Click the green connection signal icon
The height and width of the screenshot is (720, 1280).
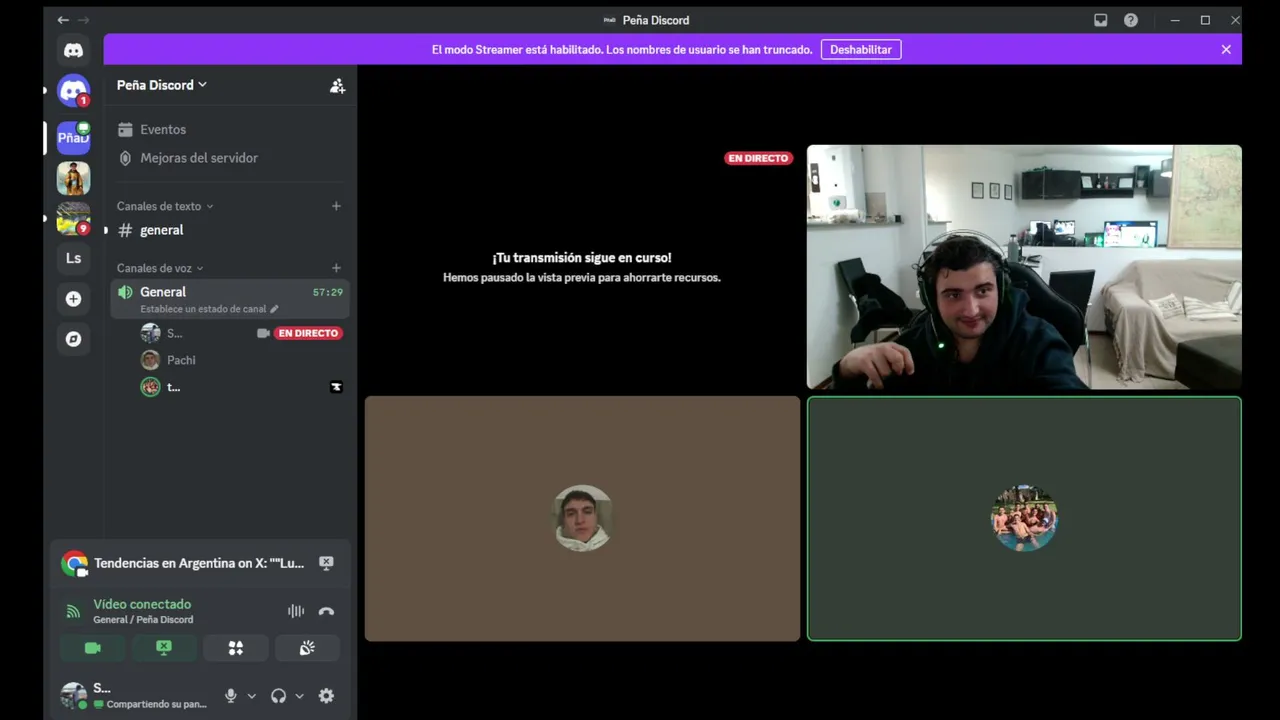[x=73, y=611]
